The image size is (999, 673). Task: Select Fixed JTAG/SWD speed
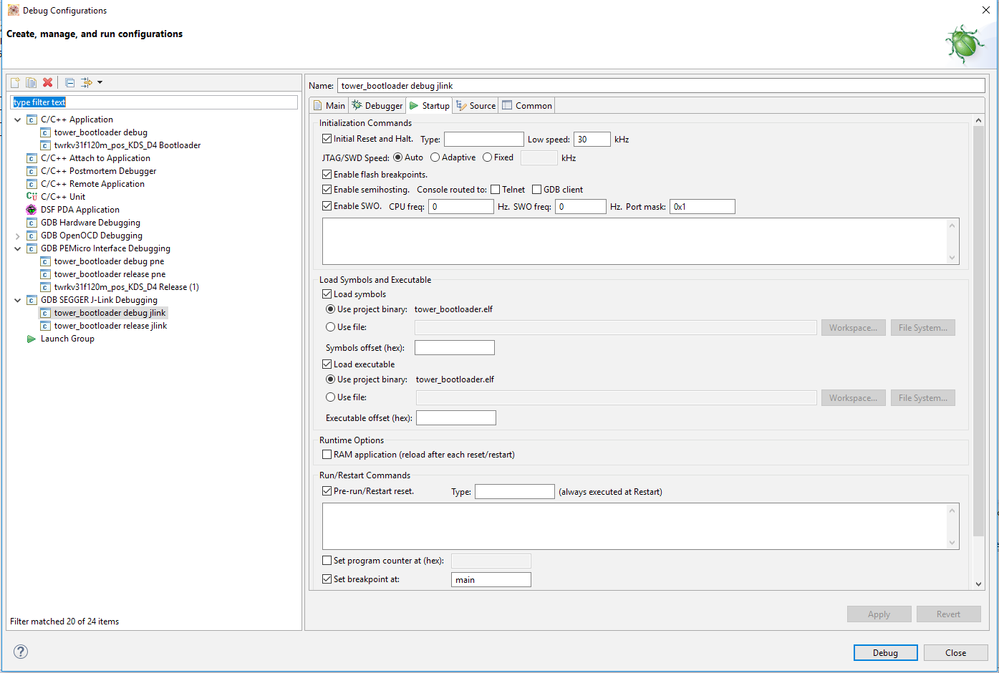pyautogui.click(x=487, y=157)
